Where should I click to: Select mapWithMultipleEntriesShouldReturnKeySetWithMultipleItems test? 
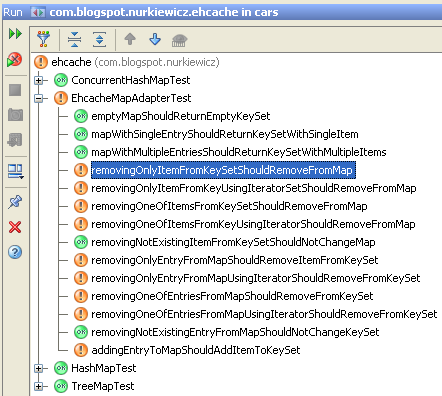tap(239, 152)
